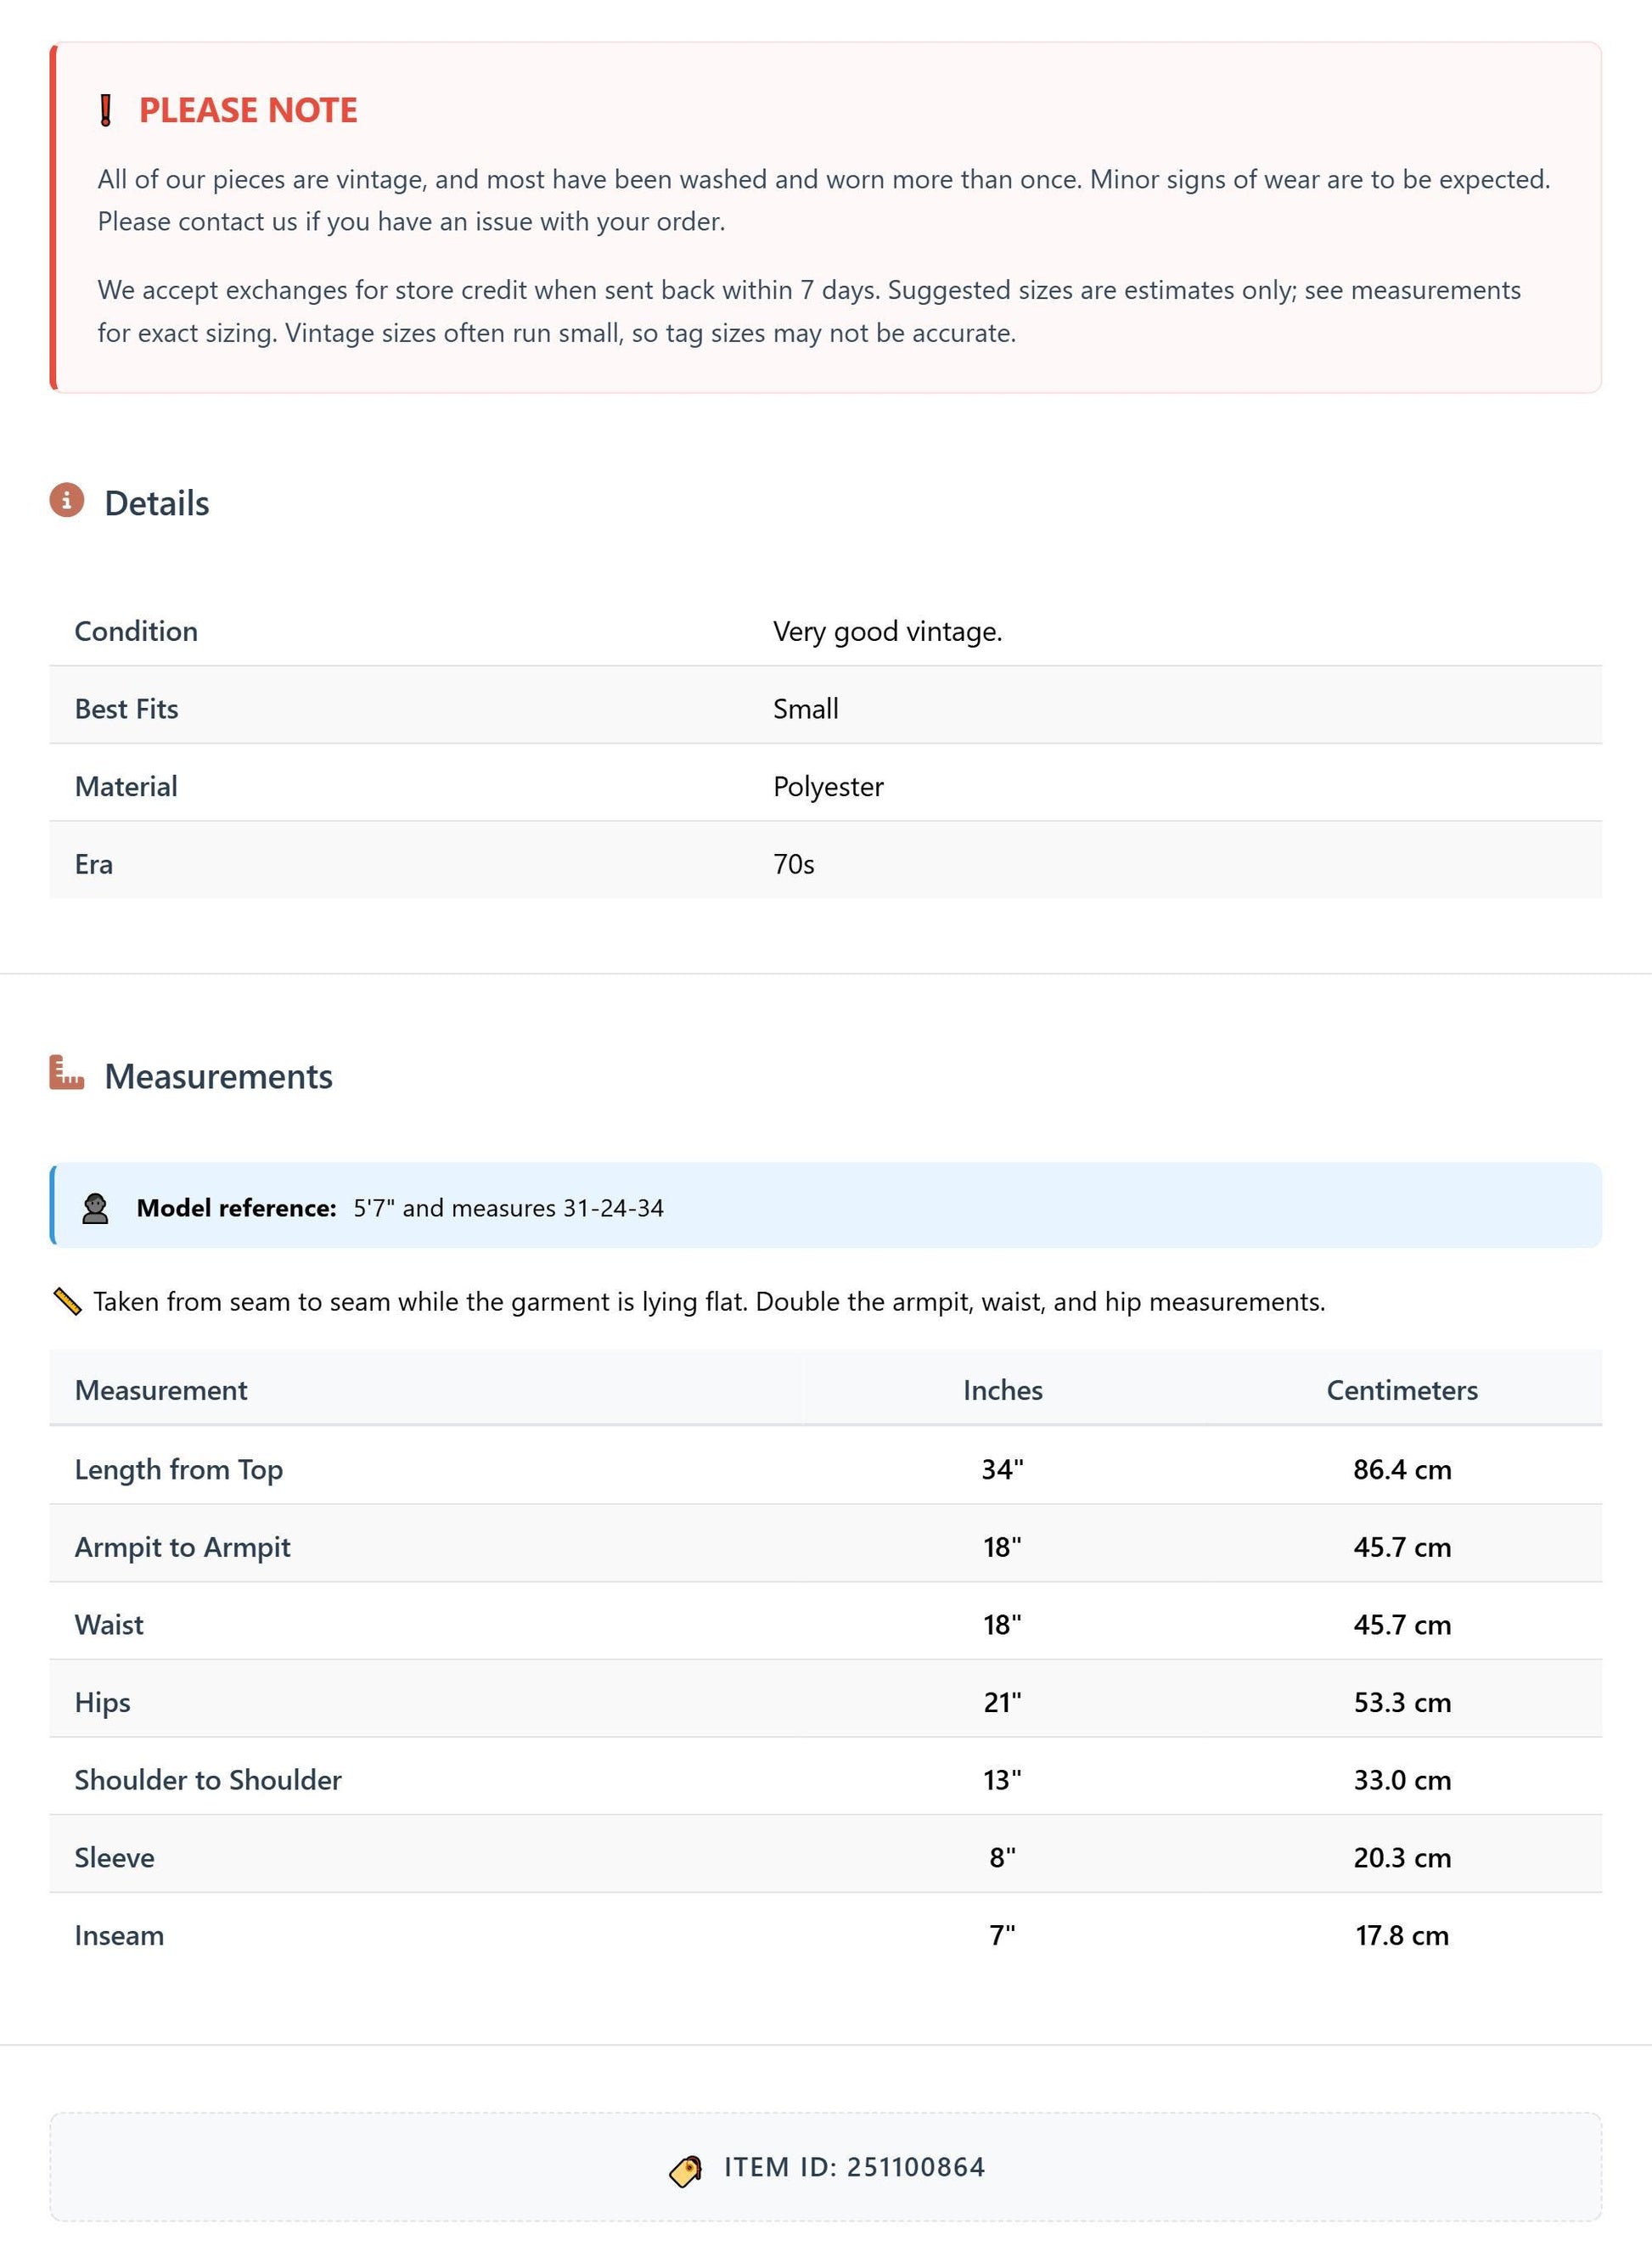The image size is (1652, 2263).
Task: Click the Length from Top 34" value
Action: click(x=1002, y=1469)
